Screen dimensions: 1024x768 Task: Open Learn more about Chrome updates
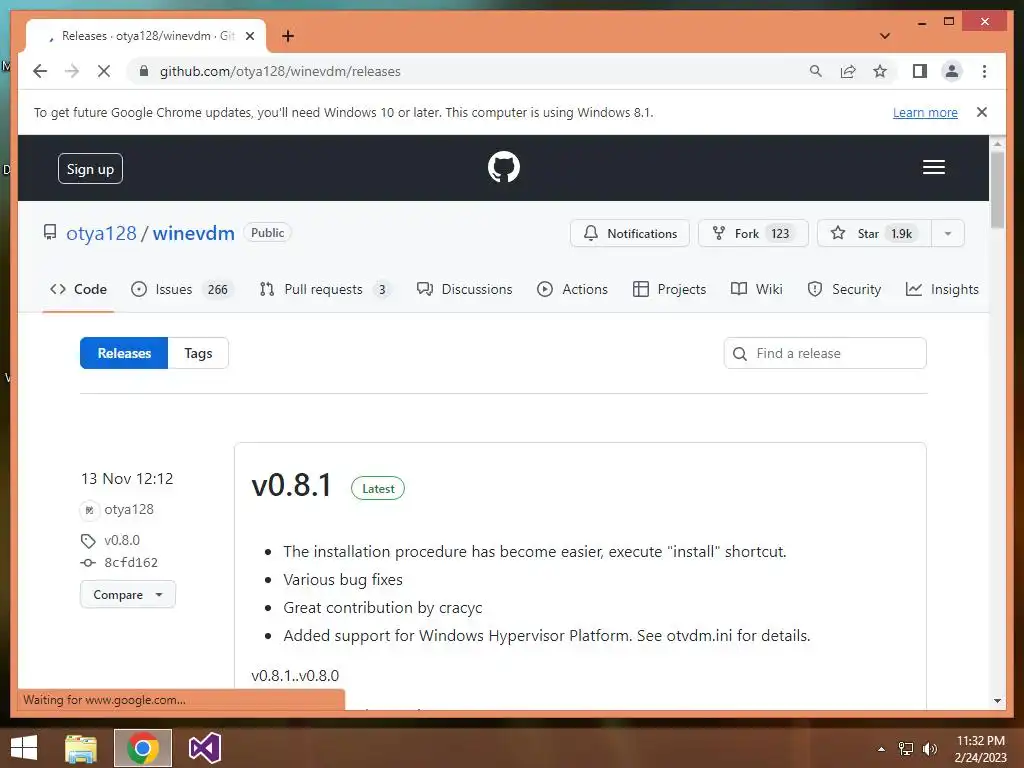pos(925,112)
